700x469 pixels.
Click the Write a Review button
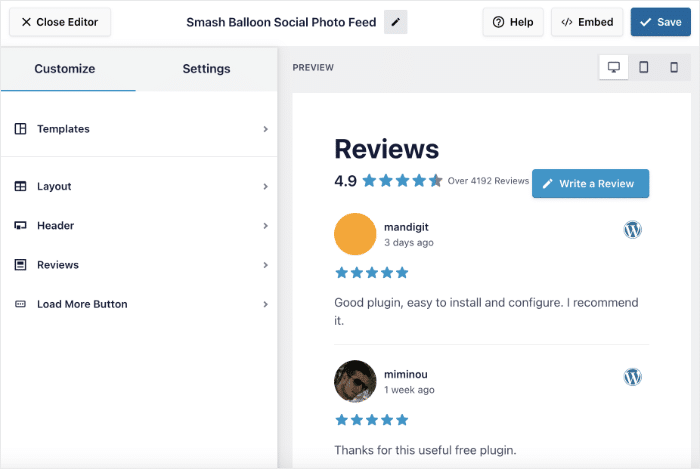click(x=591, y=183)
